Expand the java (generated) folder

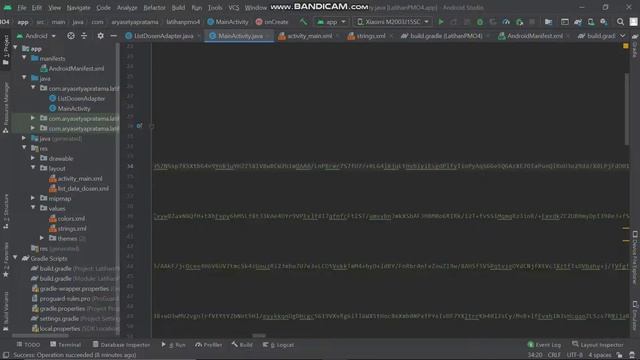(x=24, y=138)
